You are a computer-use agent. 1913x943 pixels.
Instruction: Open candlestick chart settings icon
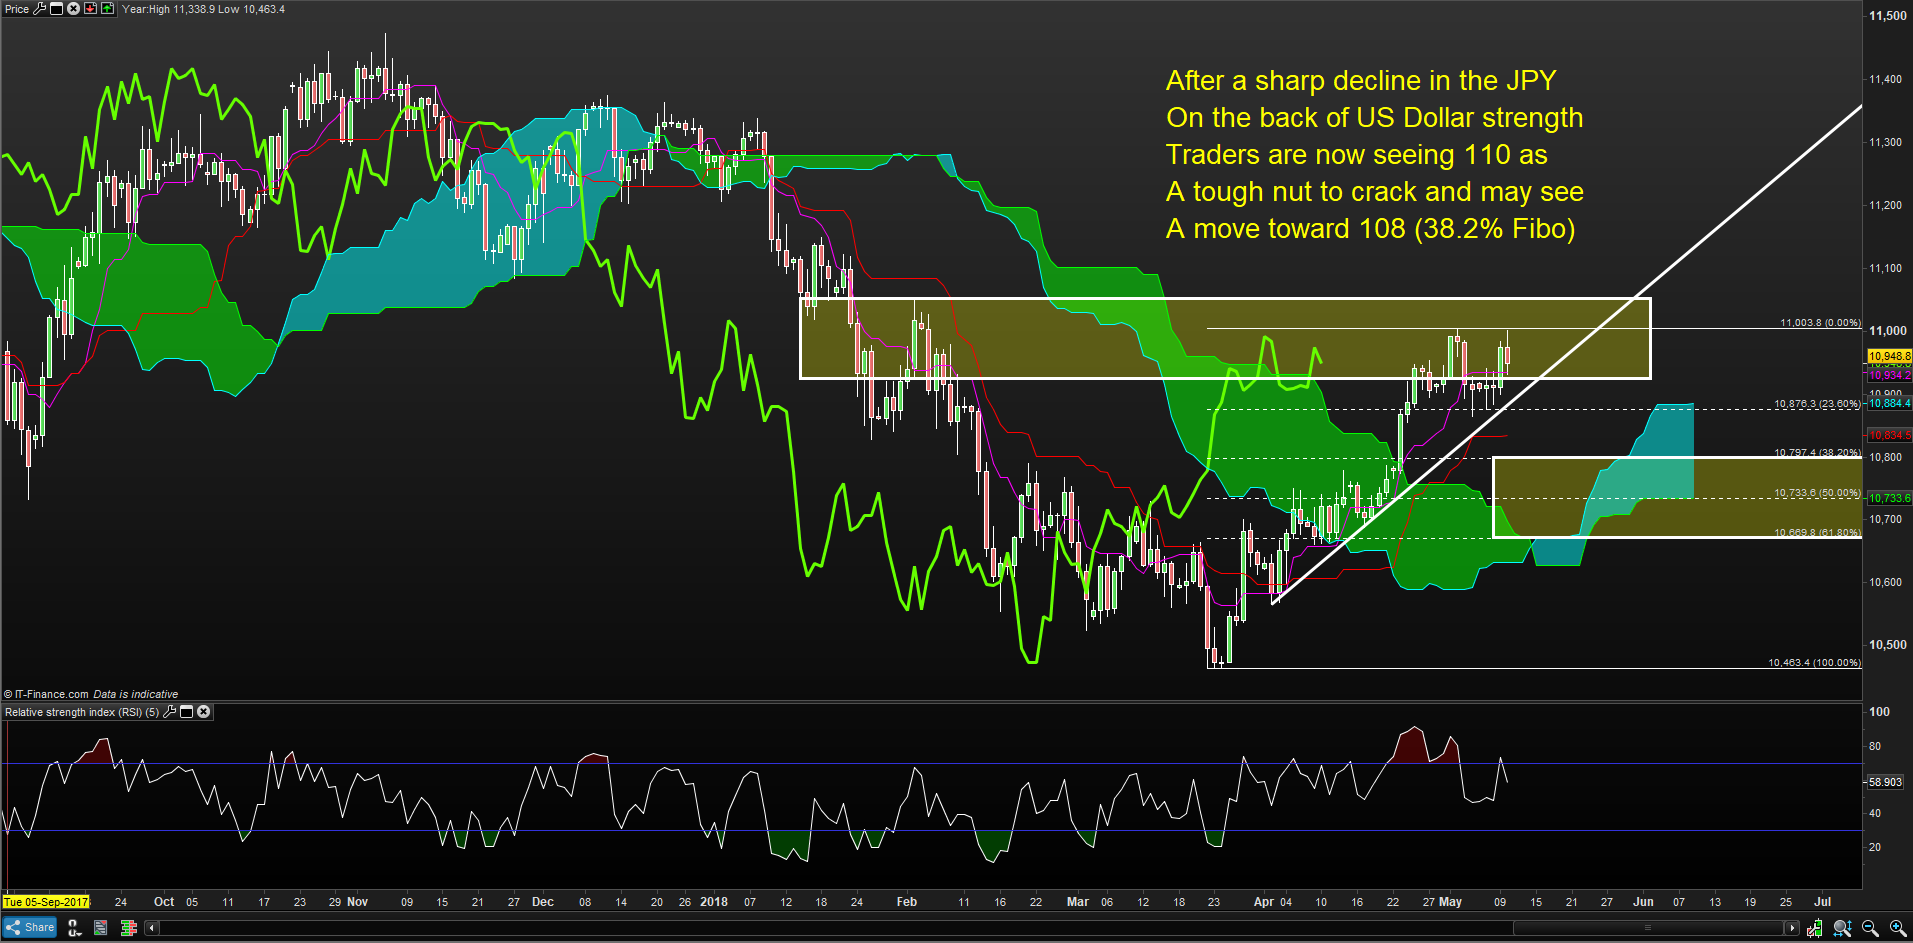[x=1814, y=928]
